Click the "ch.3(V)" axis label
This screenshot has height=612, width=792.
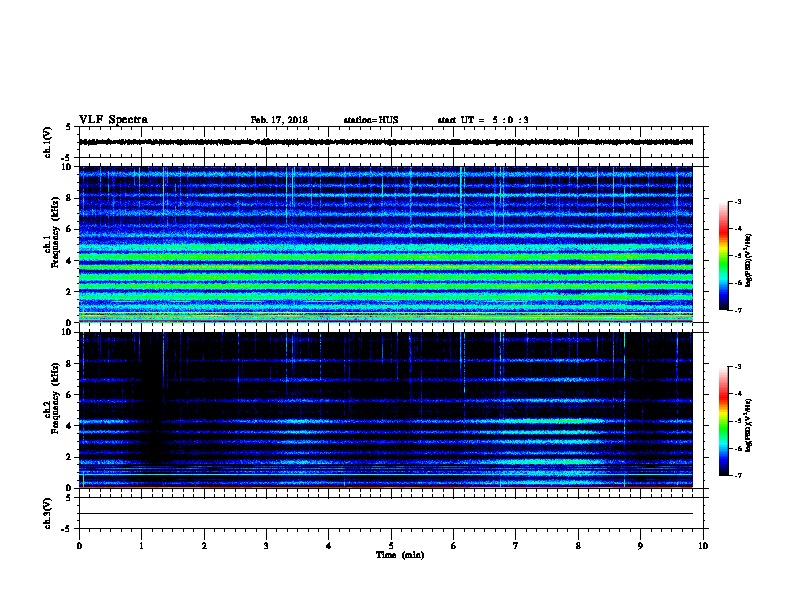coord(47,513)
